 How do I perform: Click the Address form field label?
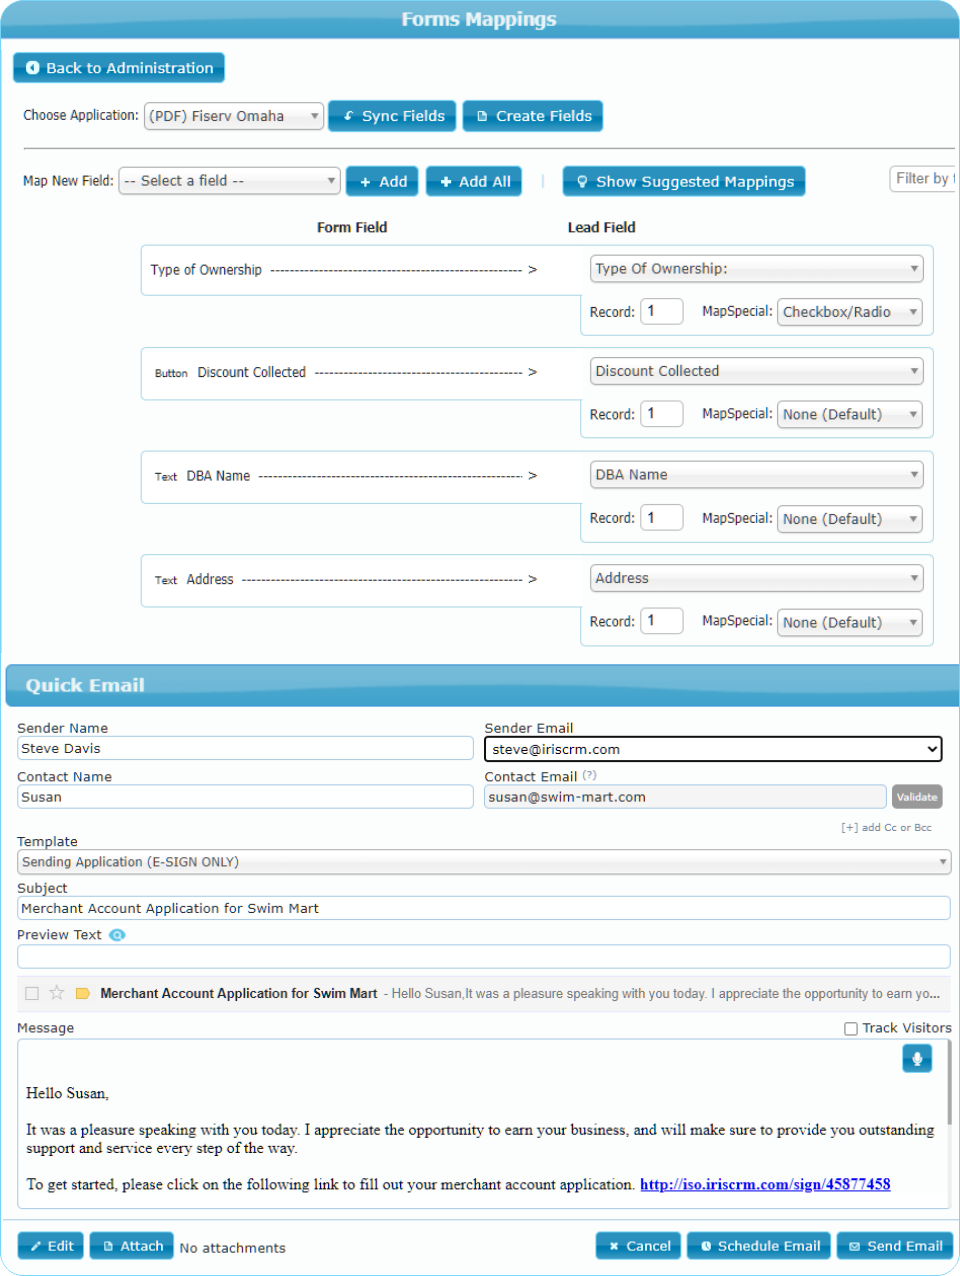tap(210, 579)
